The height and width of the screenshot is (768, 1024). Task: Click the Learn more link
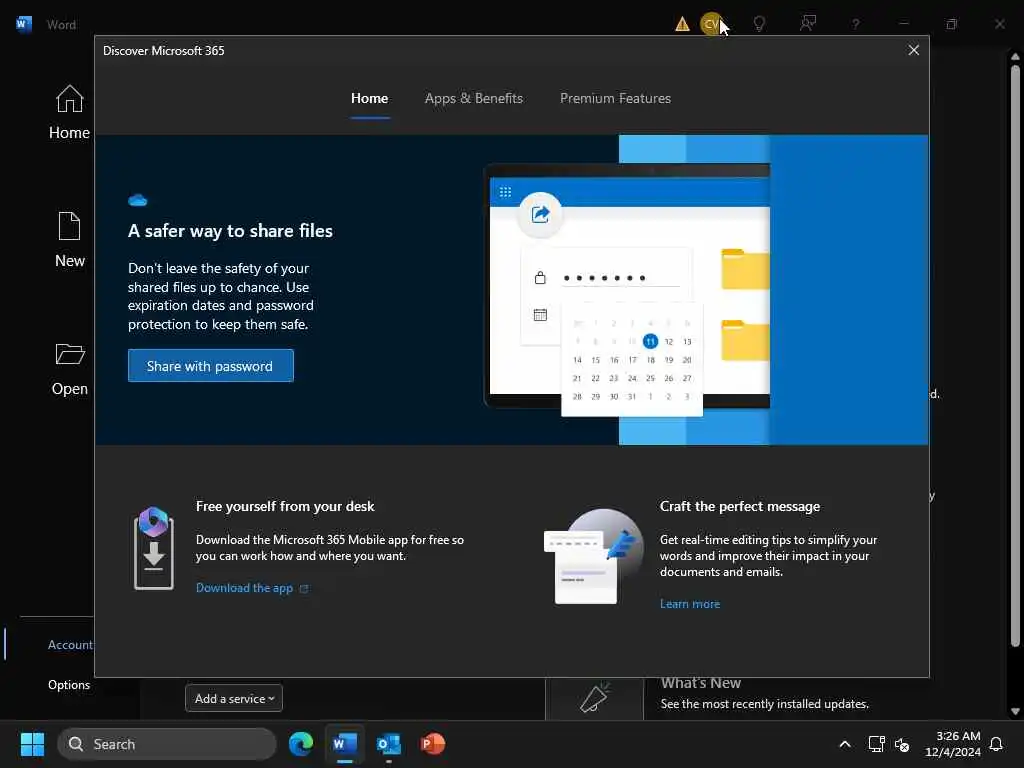point(690,603)
